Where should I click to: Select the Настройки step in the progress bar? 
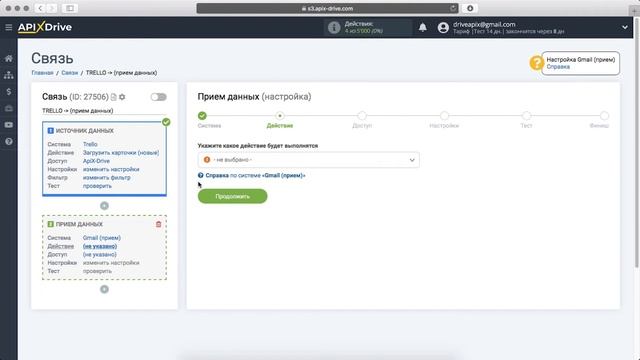[444, 116]
